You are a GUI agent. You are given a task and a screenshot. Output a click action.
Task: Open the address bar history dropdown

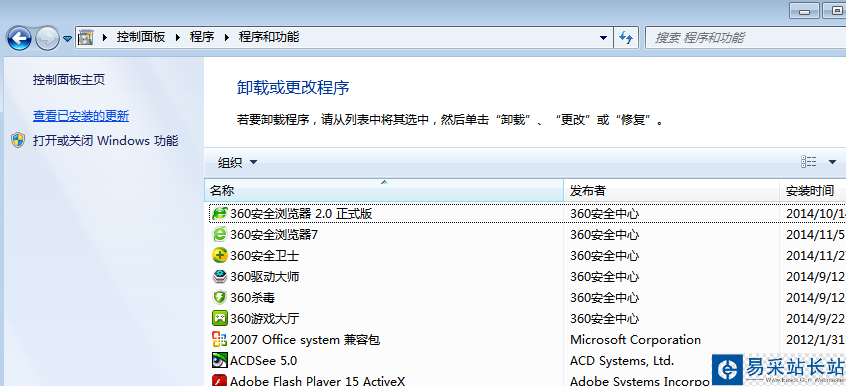coord(603,38)
